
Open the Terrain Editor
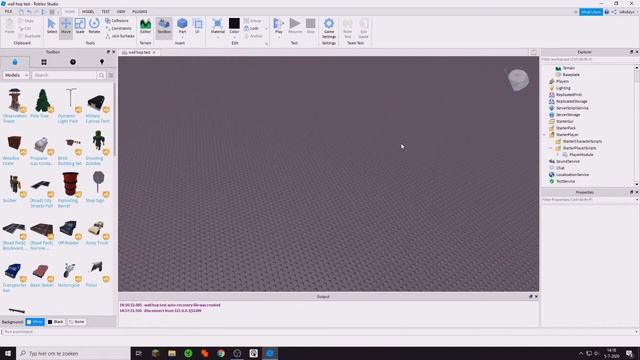145,26
